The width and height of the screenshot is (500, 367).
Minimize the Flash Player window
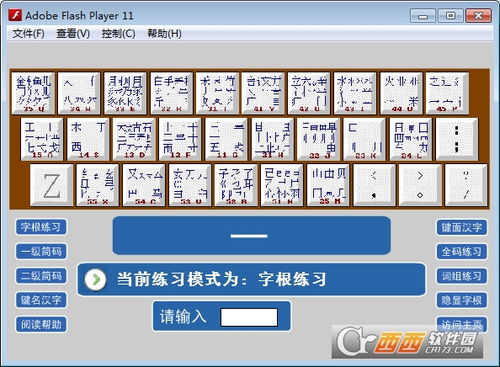423,16
